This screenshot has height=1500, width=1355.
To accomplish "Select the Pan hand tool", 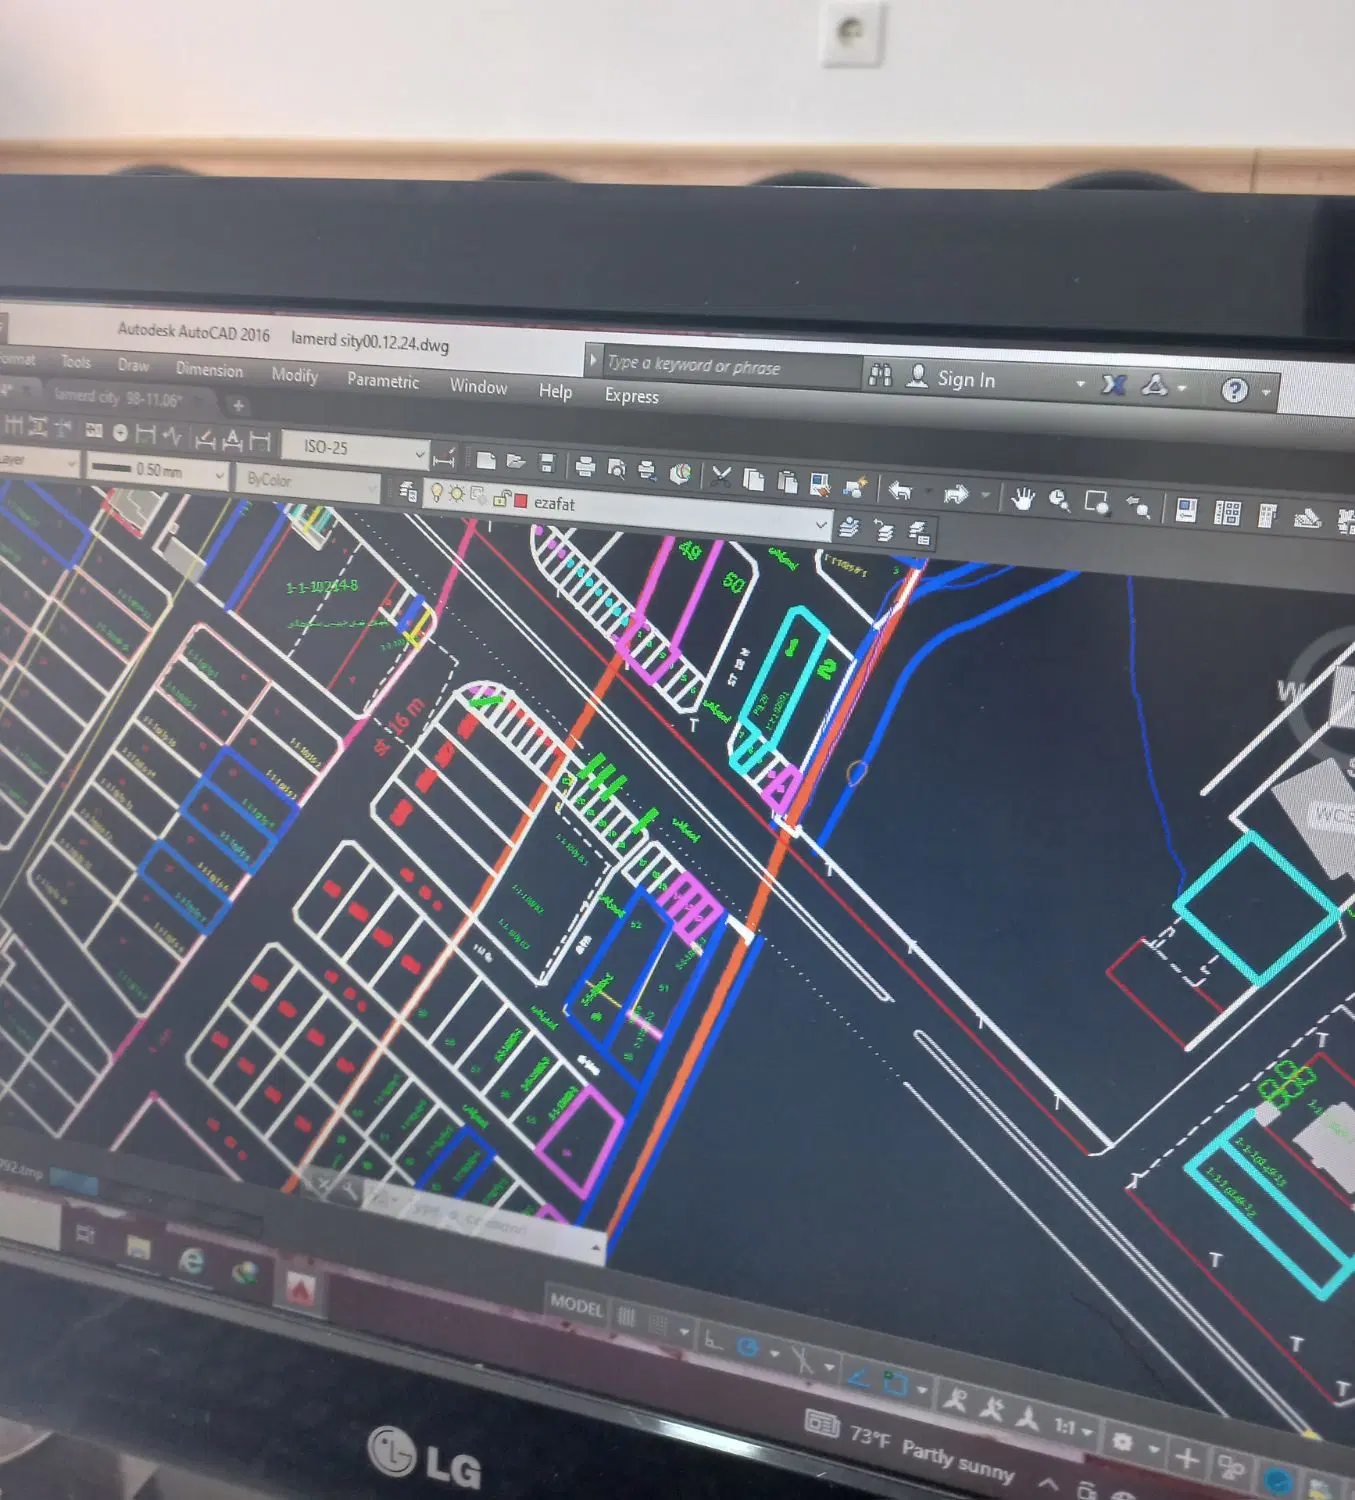I will click(1022, 497).
